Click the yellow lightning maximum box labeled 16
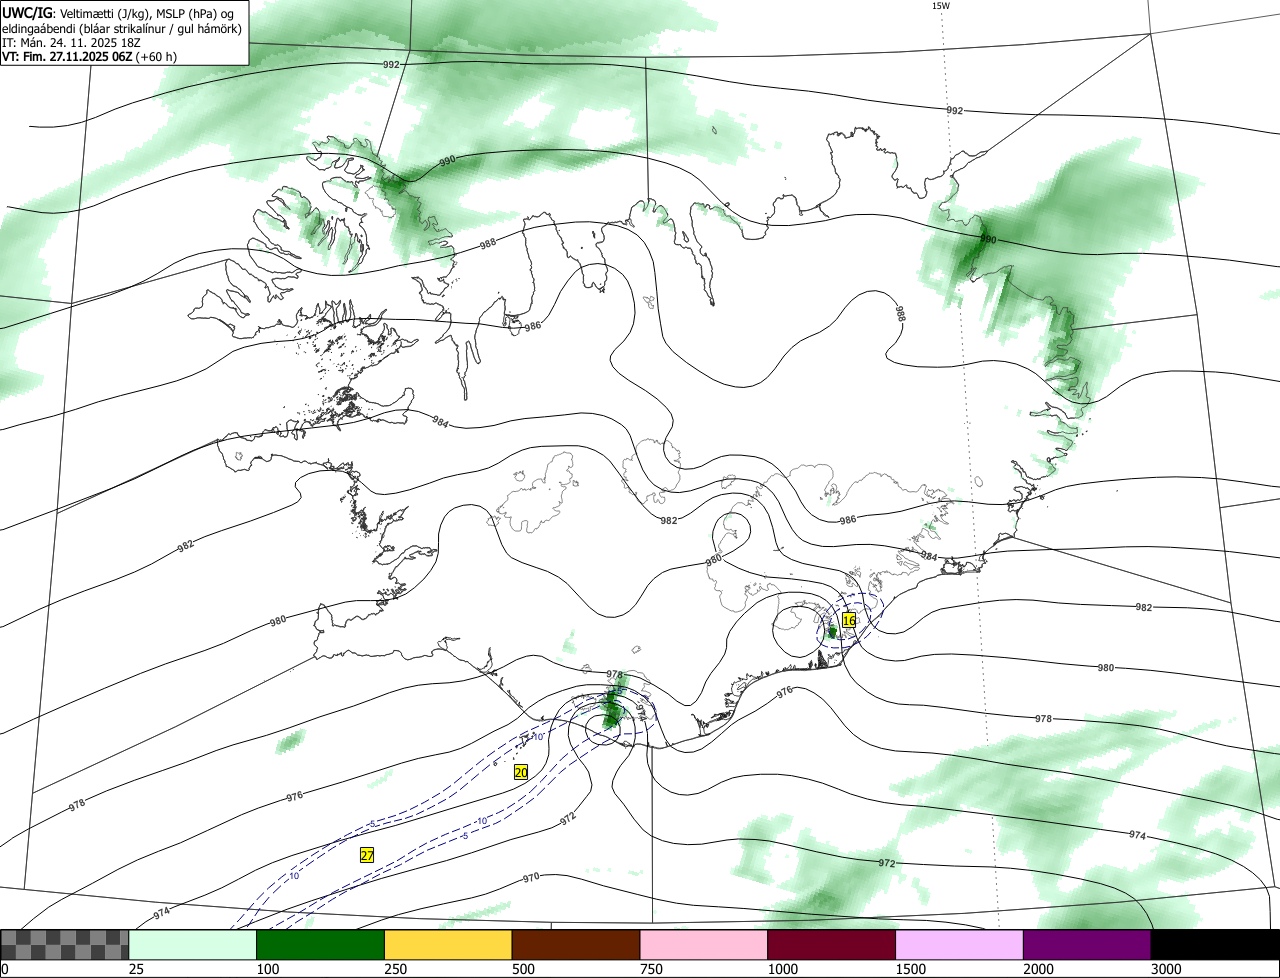Screen dimensions: 1280x978 pyautogui.click(x=849, y=620)
